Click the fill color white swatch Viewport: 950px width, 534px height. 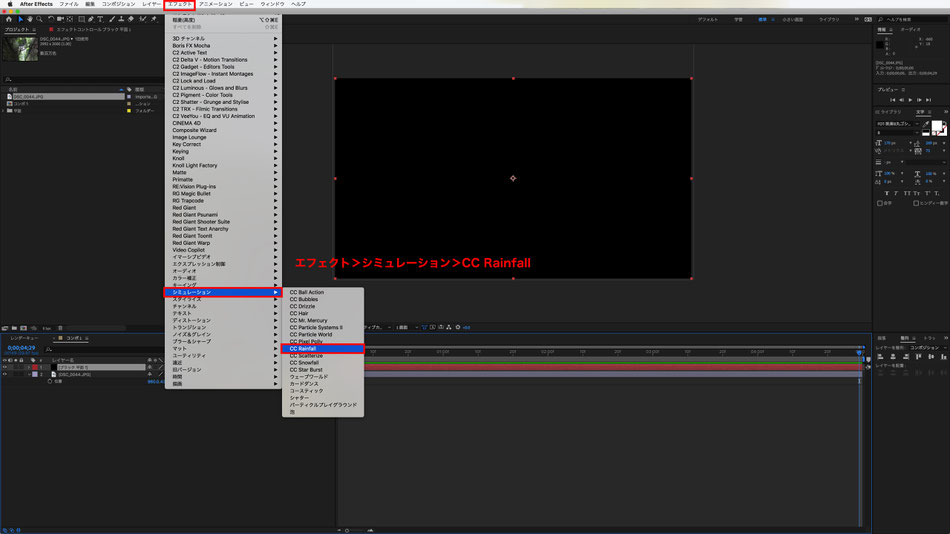point(936,126)
